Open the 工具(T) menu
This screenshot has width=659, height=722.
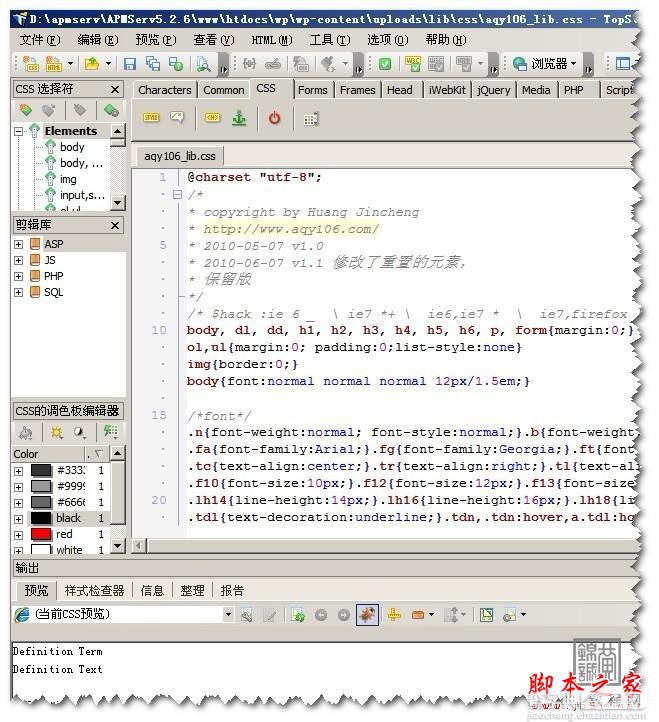click(330, 40)
